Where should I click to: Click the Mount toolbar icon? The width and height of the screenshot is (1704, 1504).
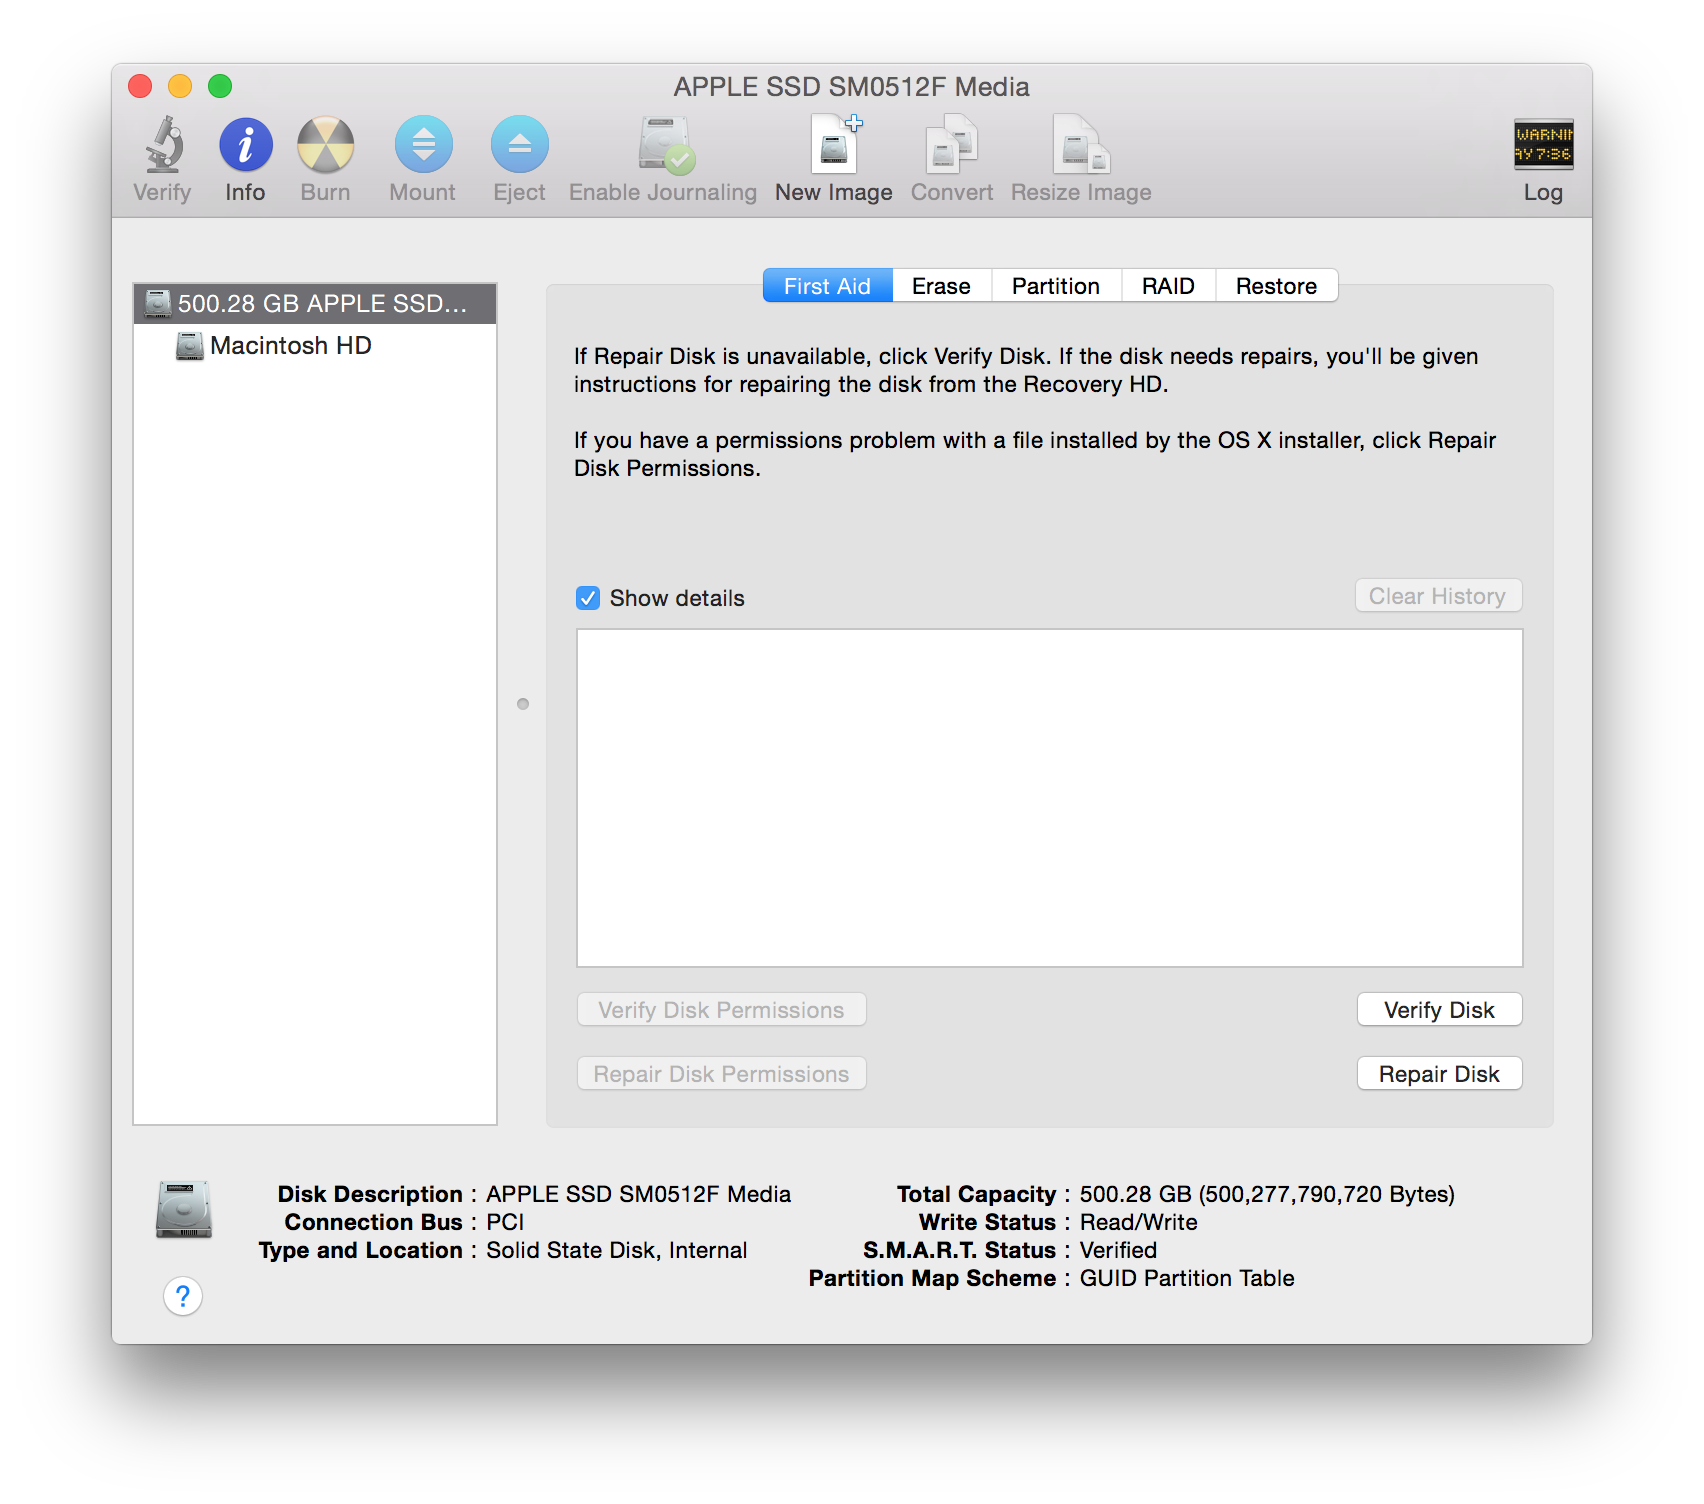click(x=423, y=146)
